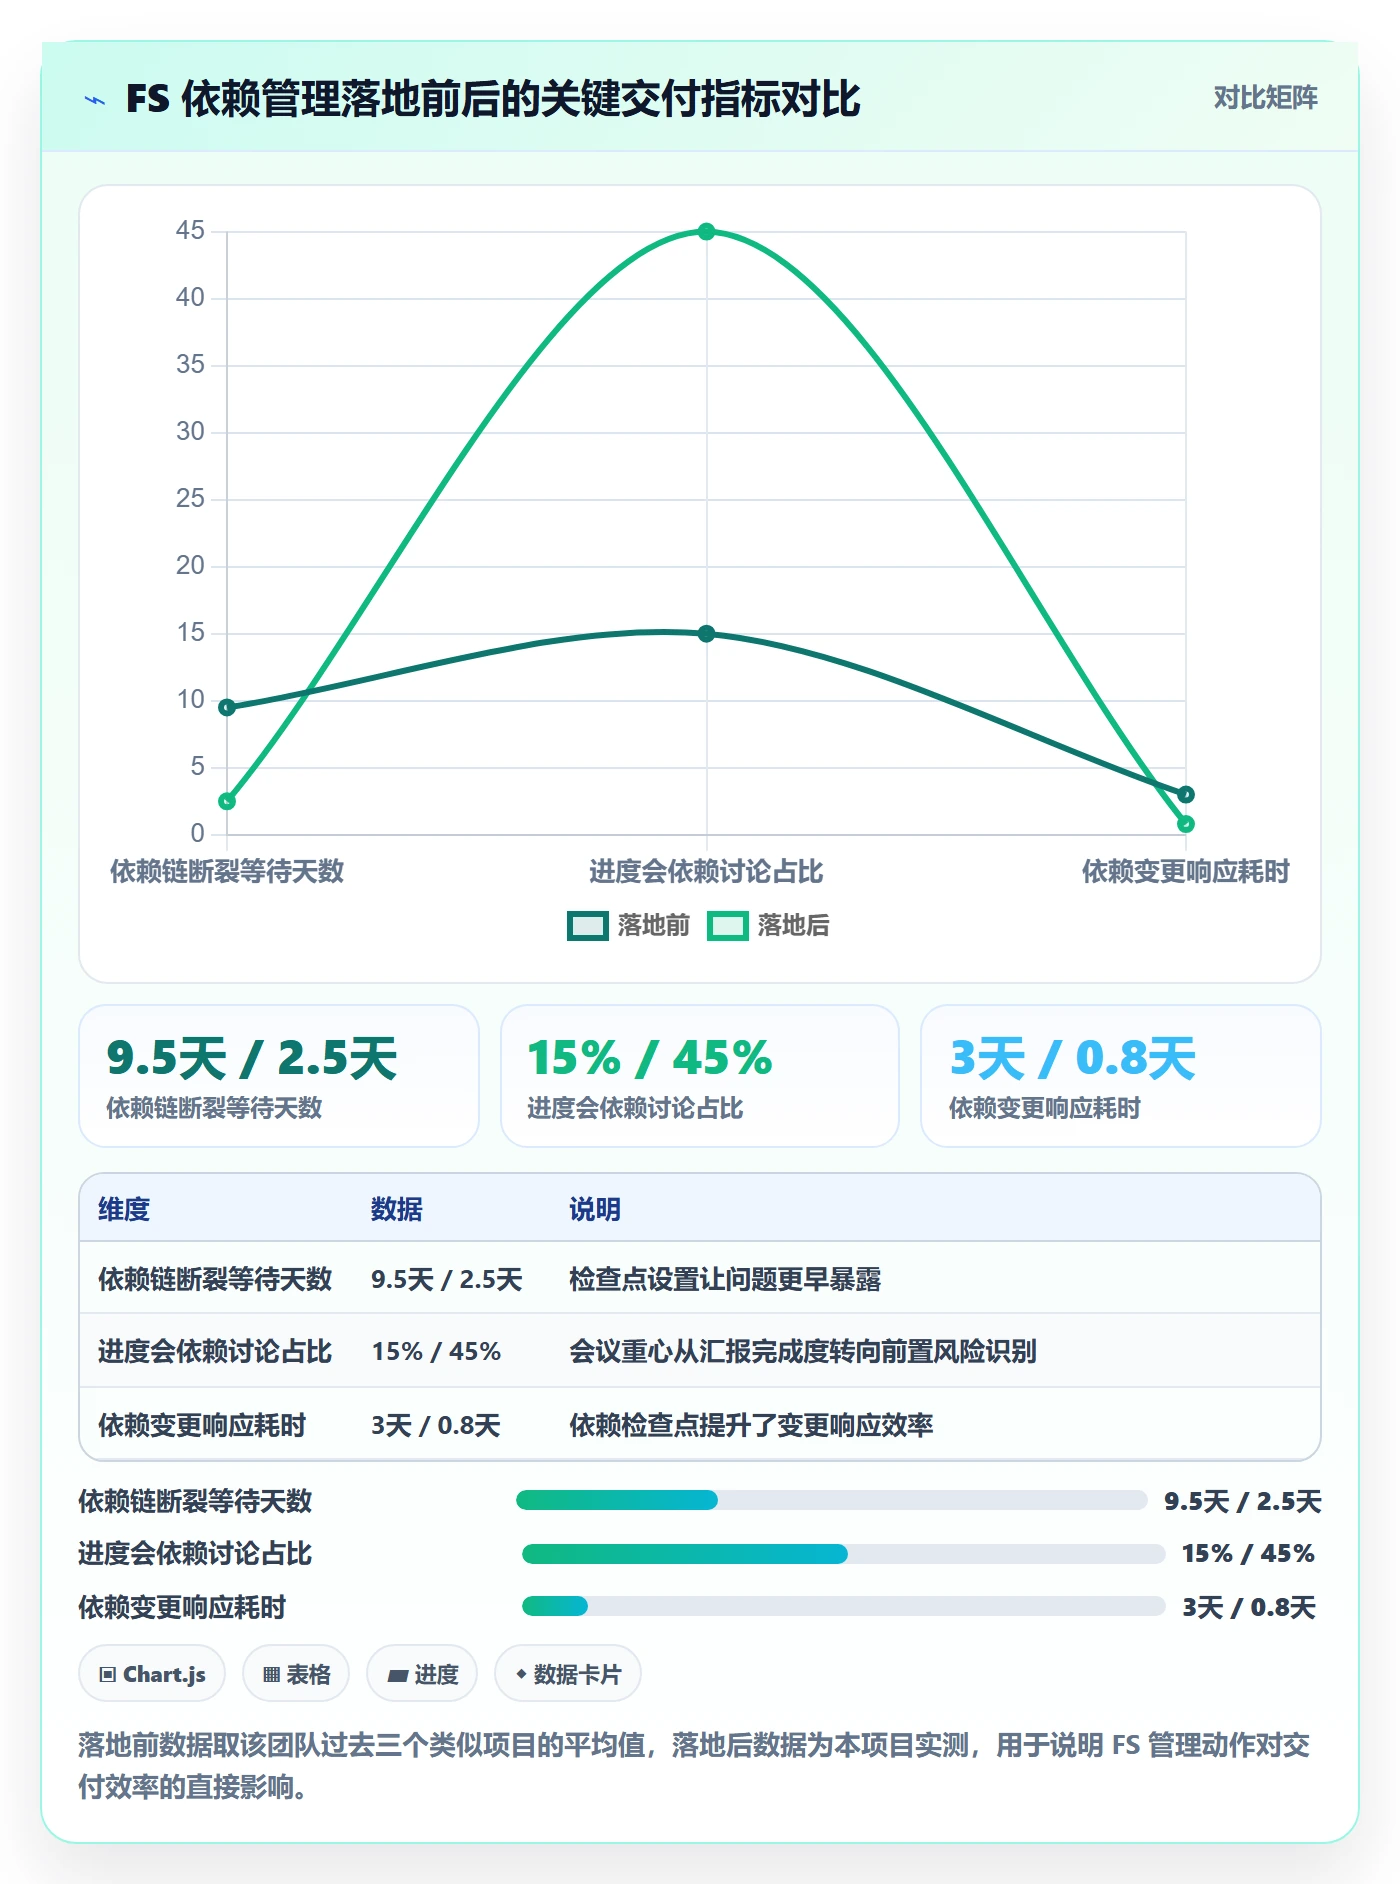Viewport: 1400px width, 1884px height.
Task: Click the description 会议重心从汇报完成度转向前置风险识别
Action: tap(803, 1352)
